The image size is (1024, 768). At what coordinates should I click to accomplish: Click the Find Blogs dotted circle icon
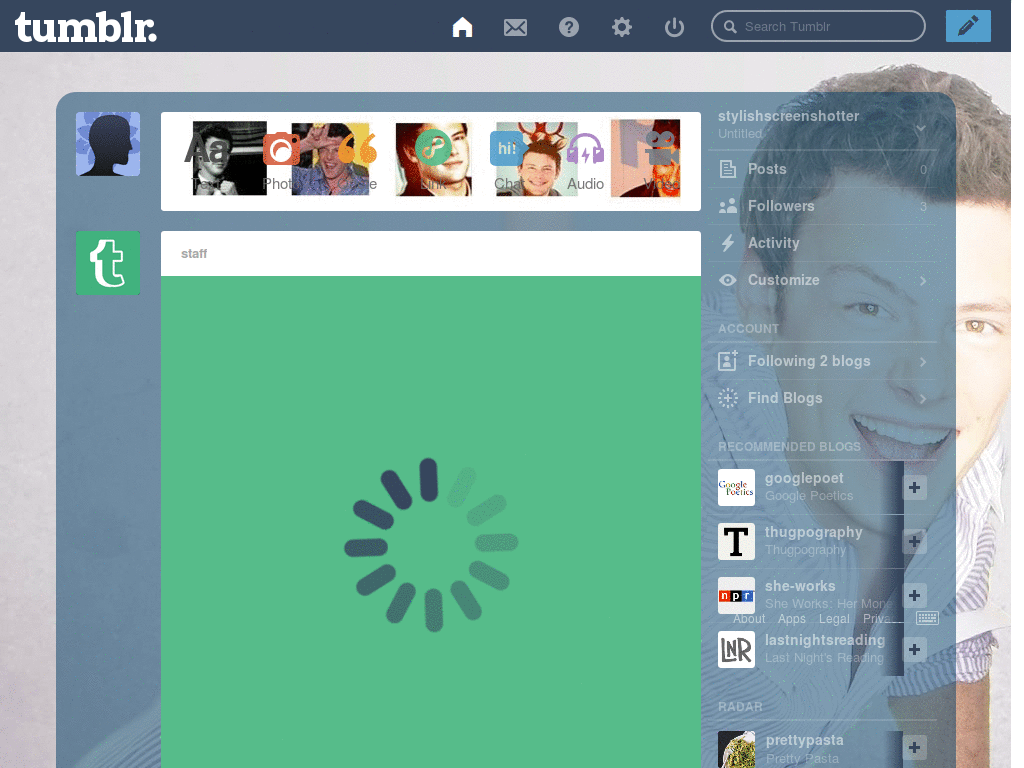[x=728, y=398]
